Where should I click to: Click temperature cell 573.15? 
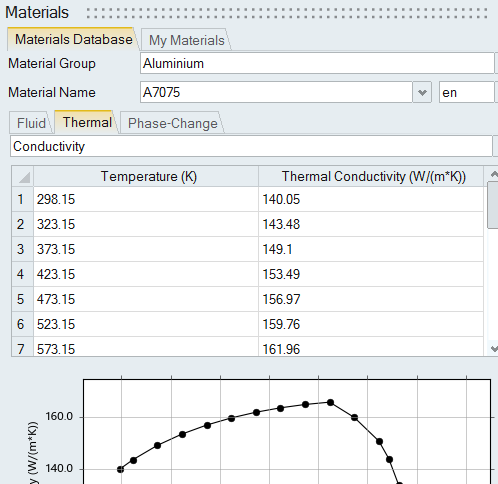point(146,347)
